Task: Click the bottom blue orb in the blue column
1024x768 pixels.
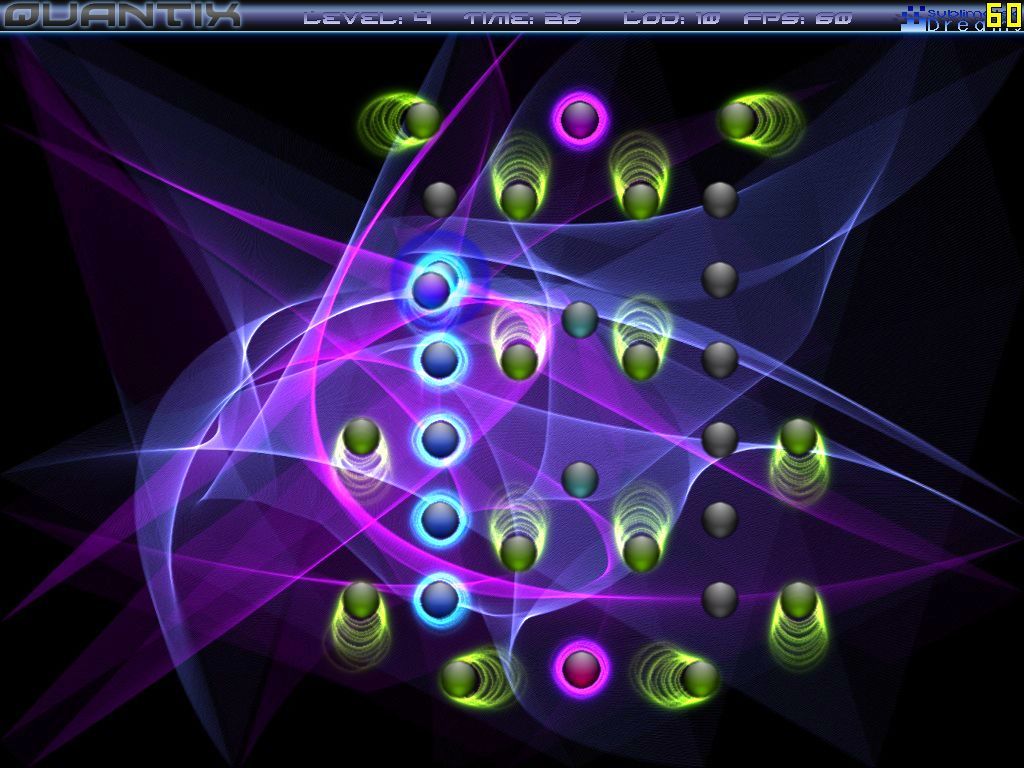Action: (440, 600)
